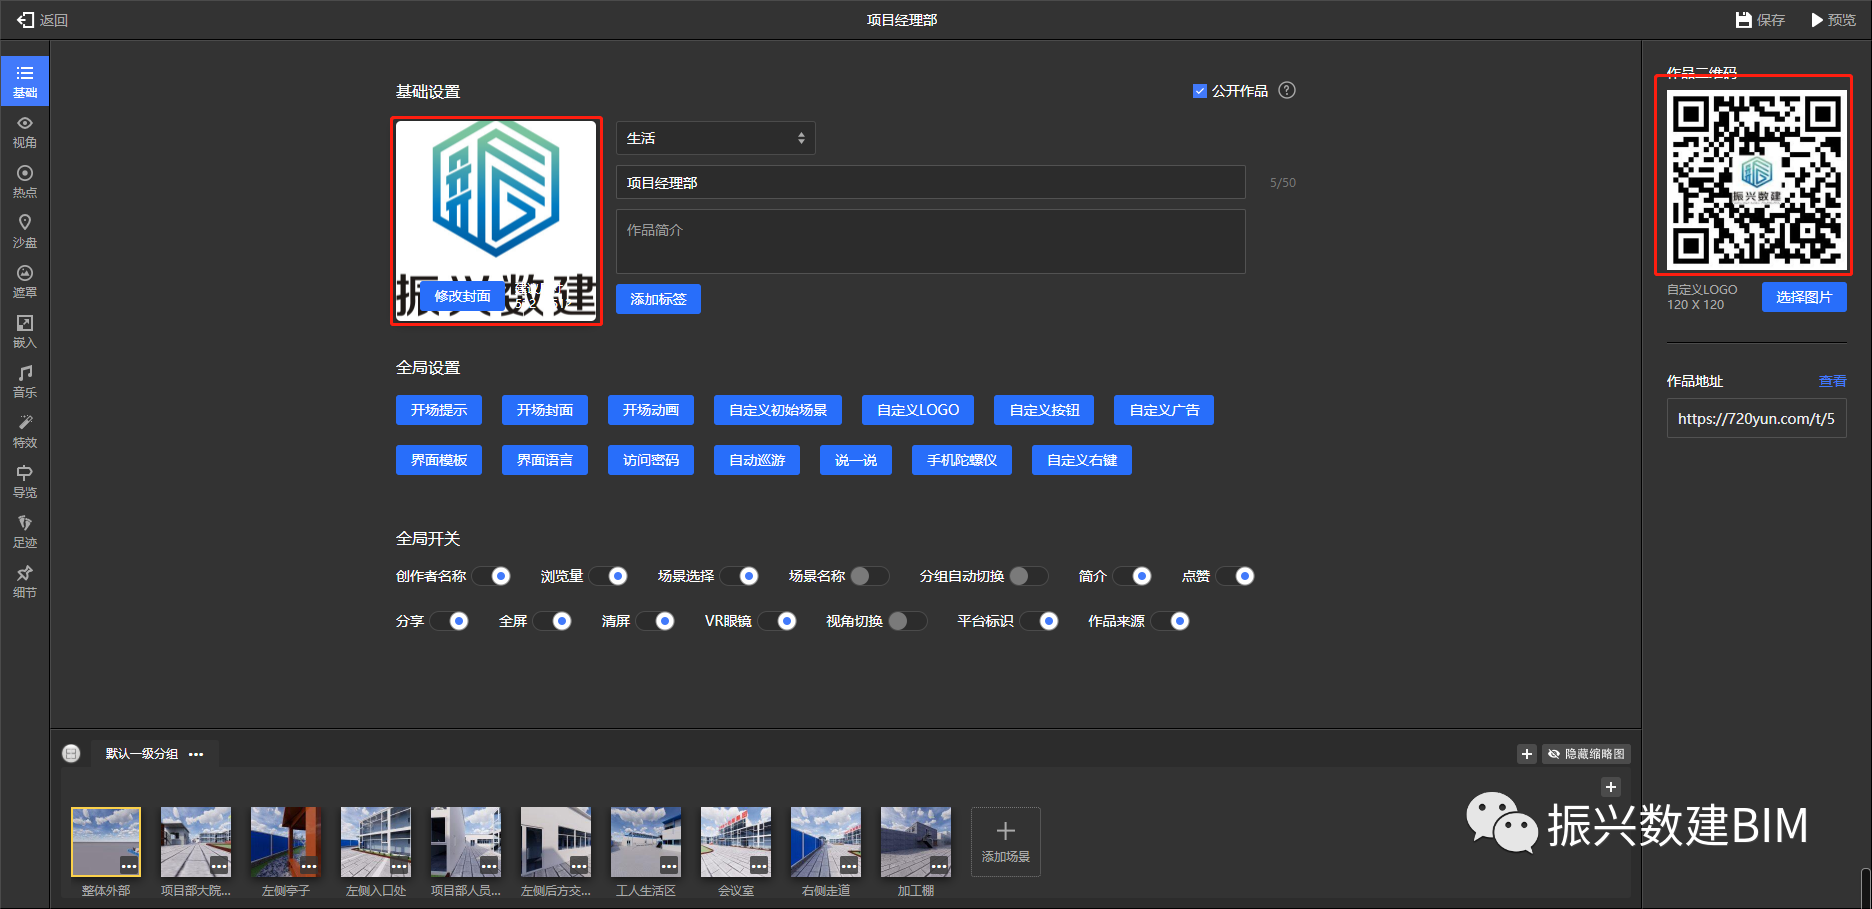This screenshot has width=1872, height=909.
Task: Switch to the 基础 sidebar tab
Action: (25, 81)
